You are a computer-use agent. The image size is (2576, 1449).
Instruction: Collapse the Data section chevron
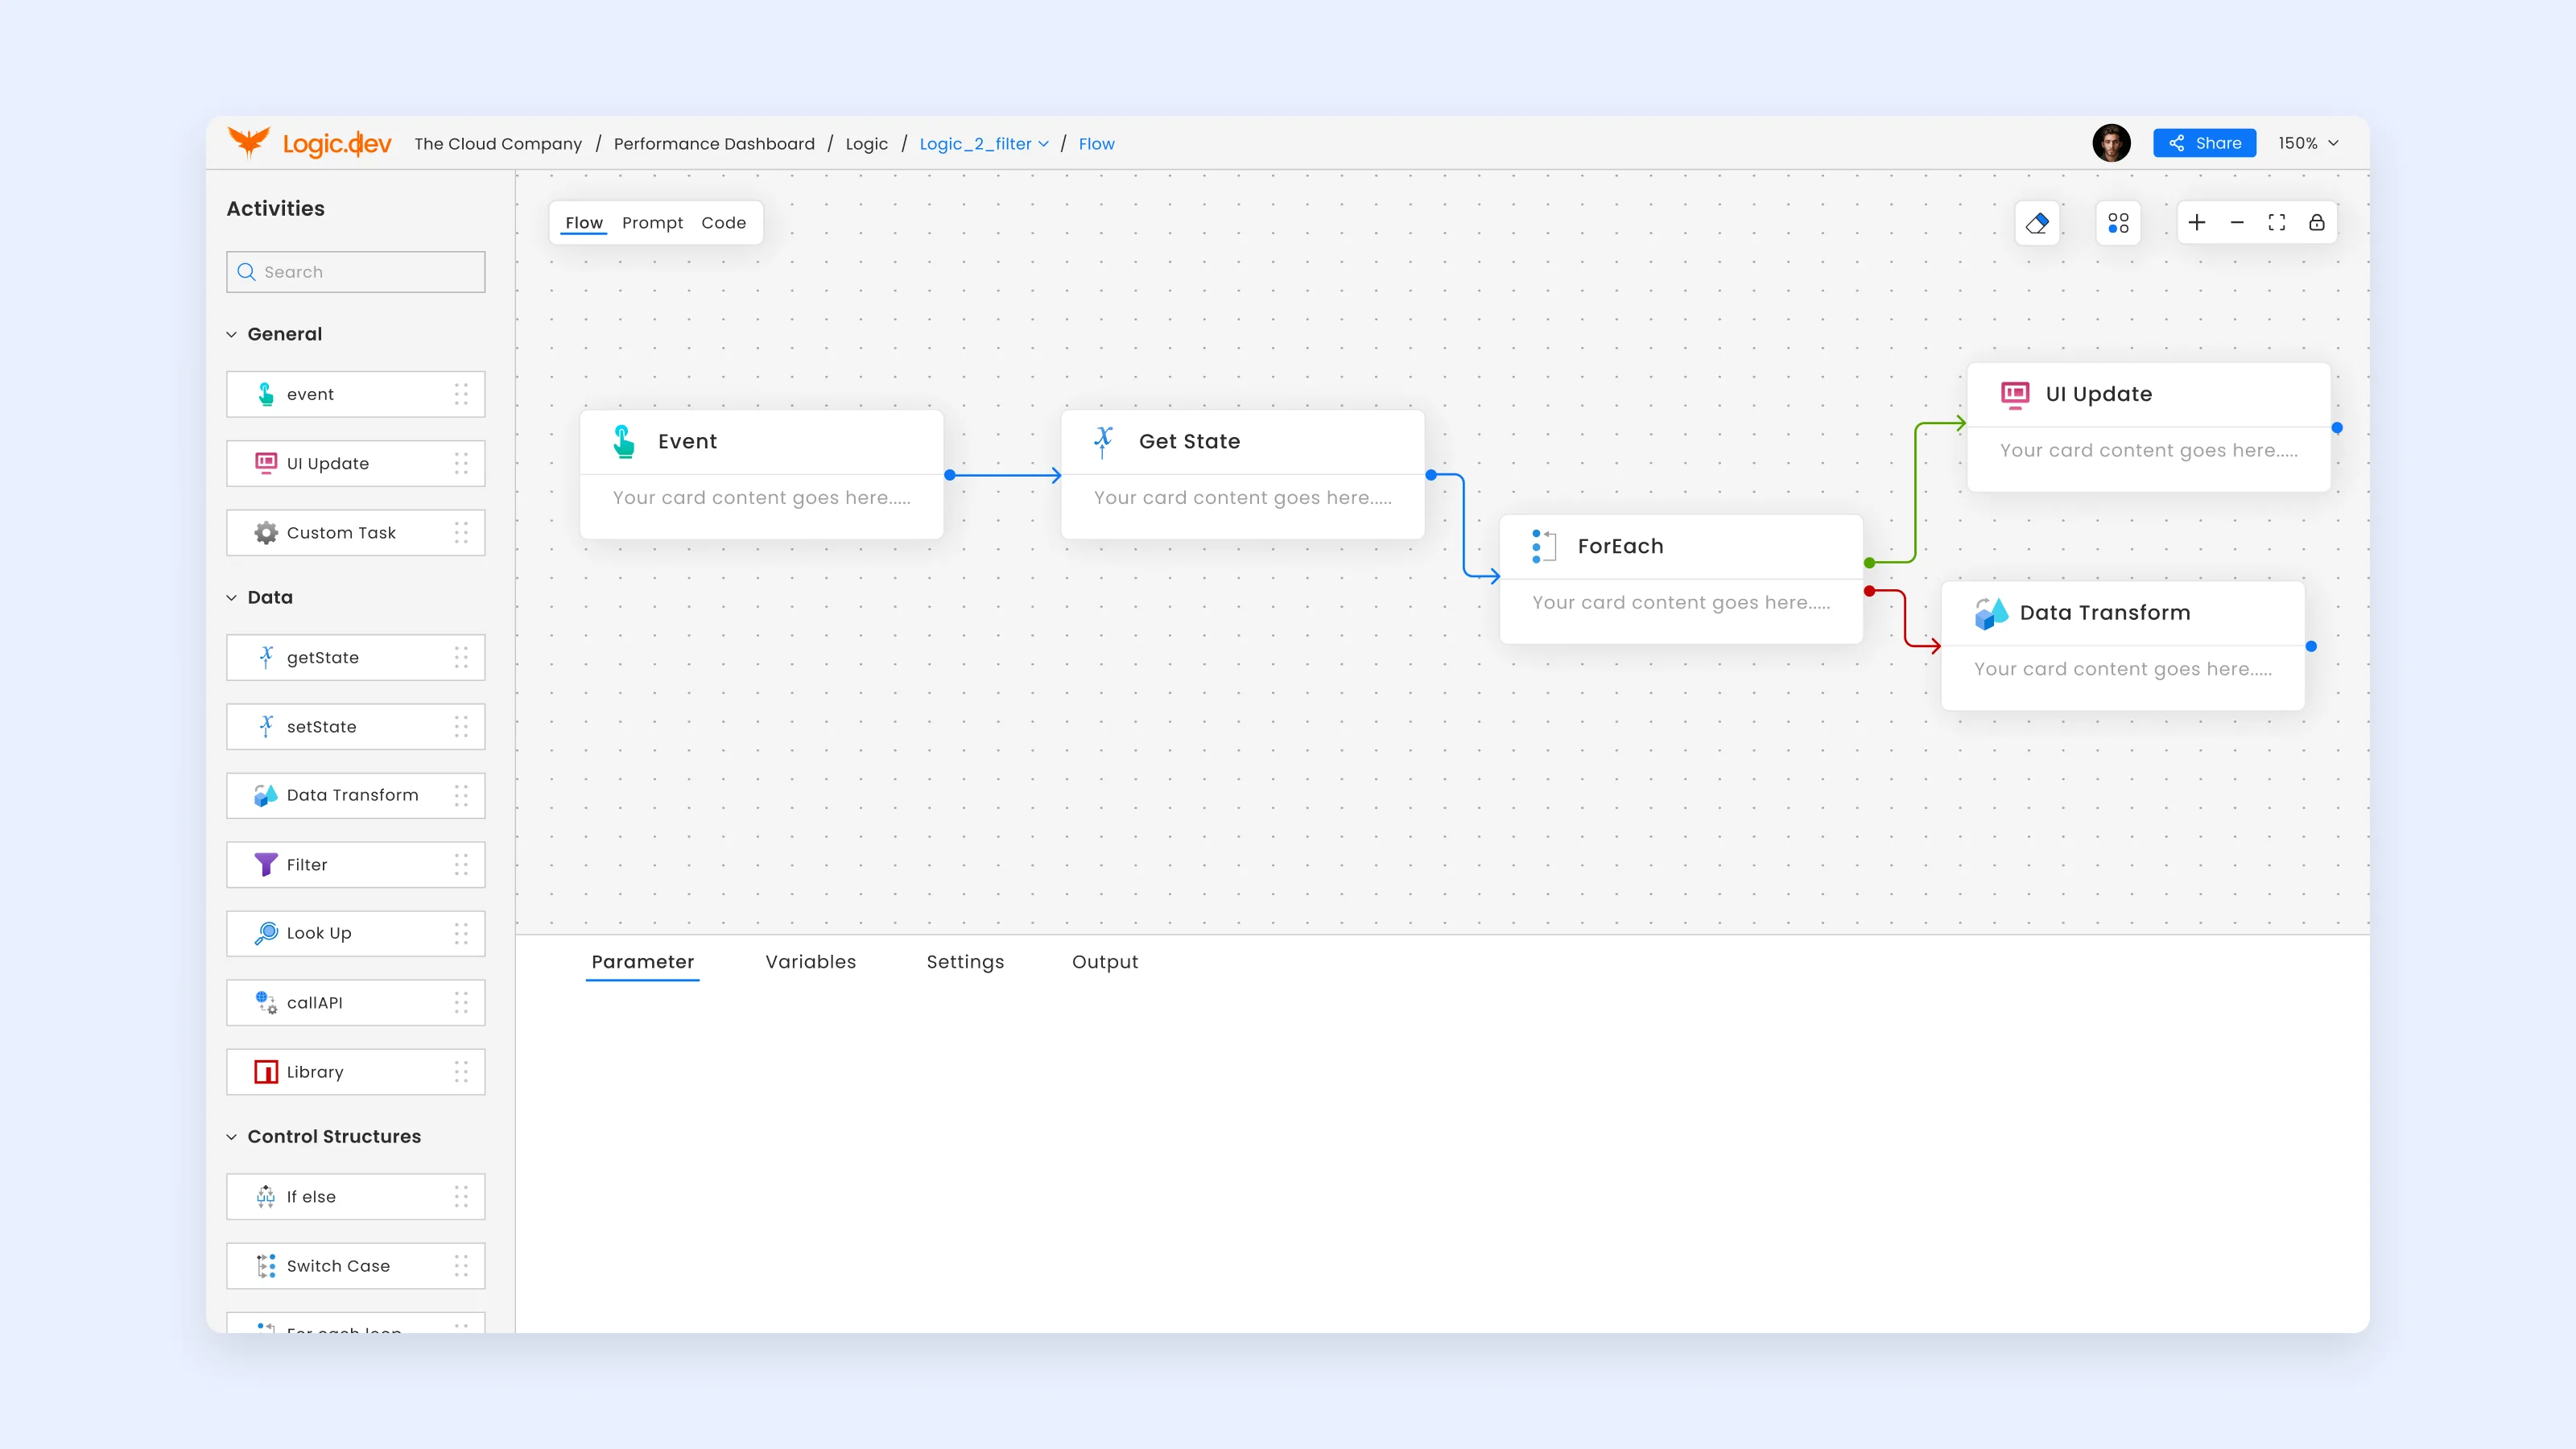point(231,598)
